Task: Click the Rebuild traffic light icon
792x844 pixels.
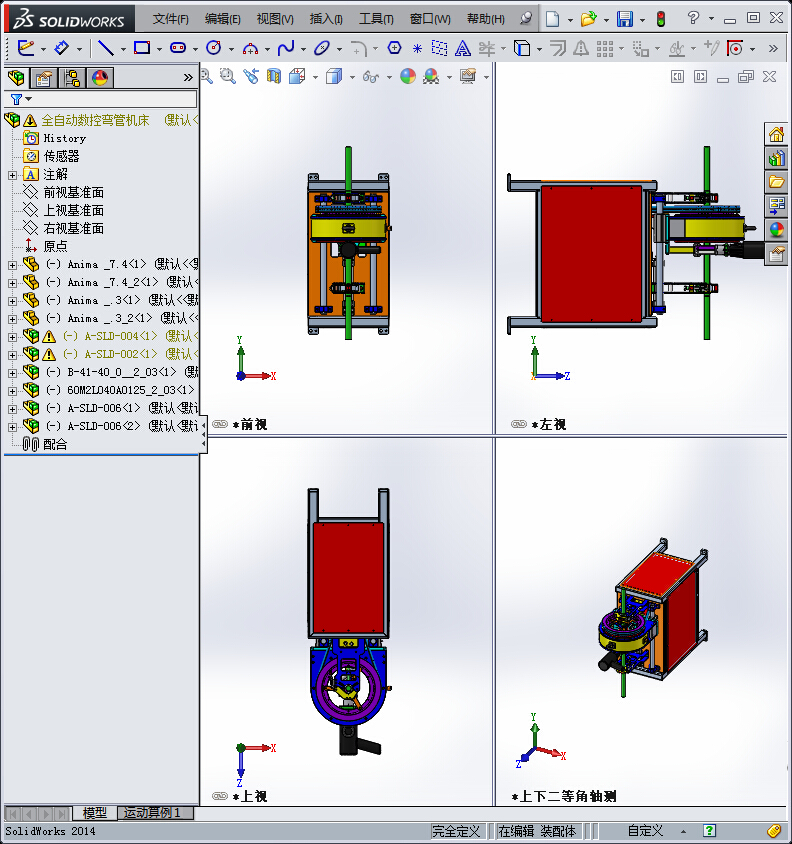Action: [x=661, y=19]
